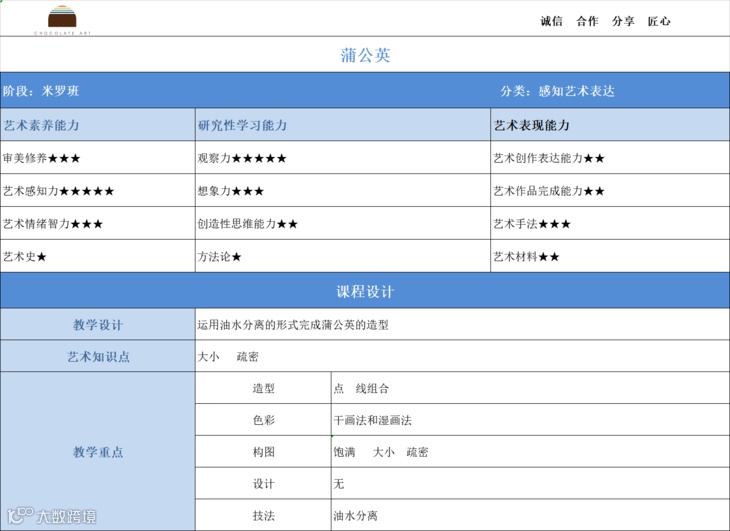Screen dimensions: 730x531
Task: Select the 大小 疏密 knowledge cell
Action: click(x=462, y=356)
